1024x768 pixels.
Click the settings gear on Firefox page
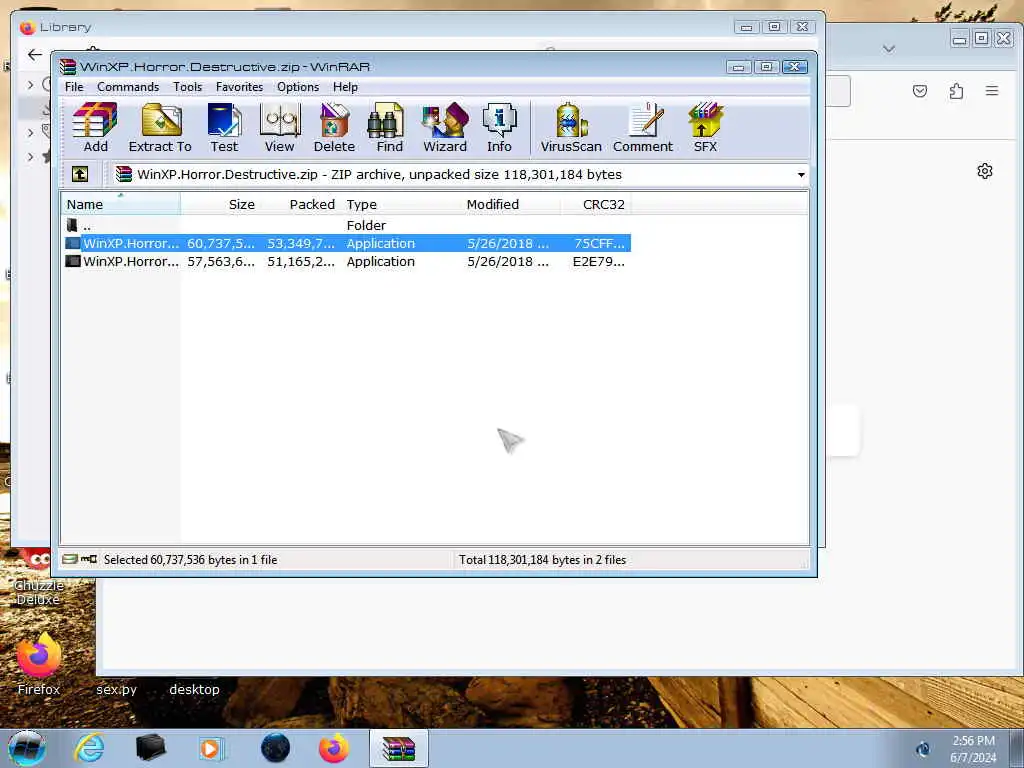(985, 171)
